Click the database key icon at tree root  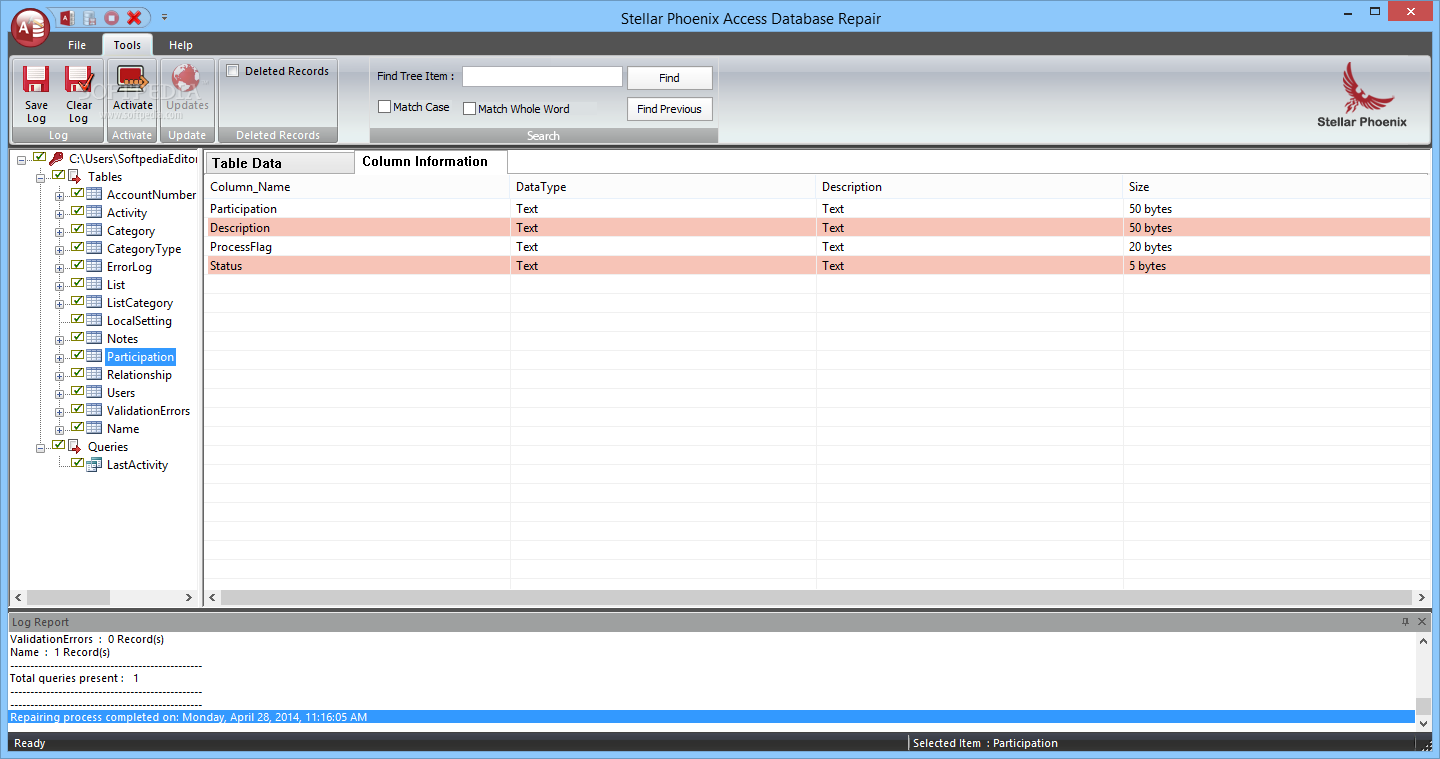56,159
